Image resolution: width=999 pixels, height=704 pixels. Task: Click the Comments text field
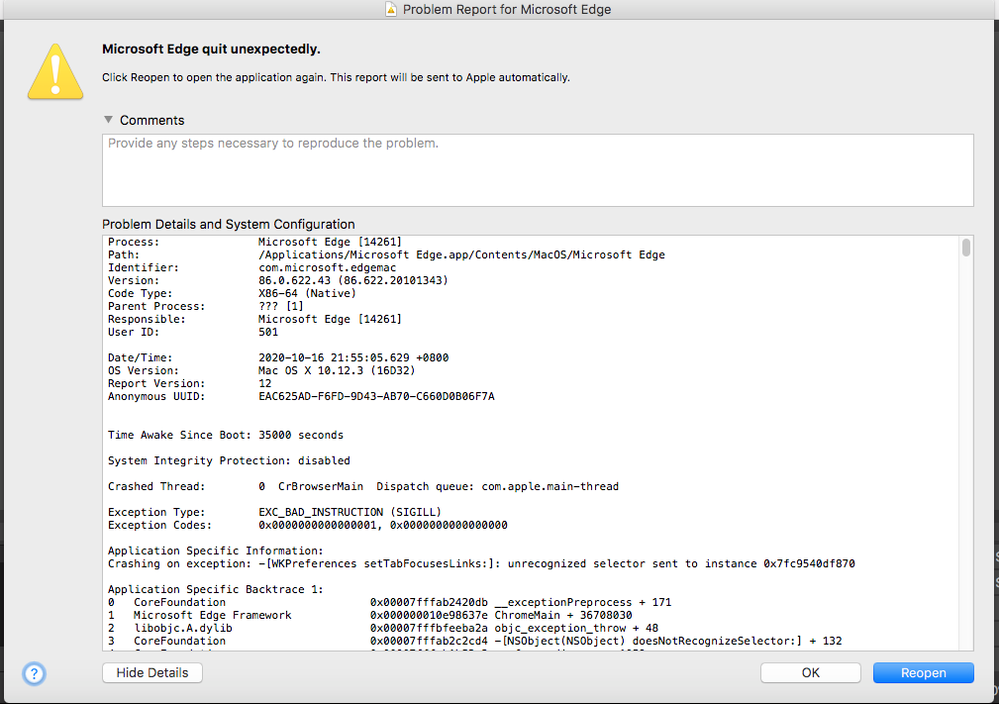538,170
